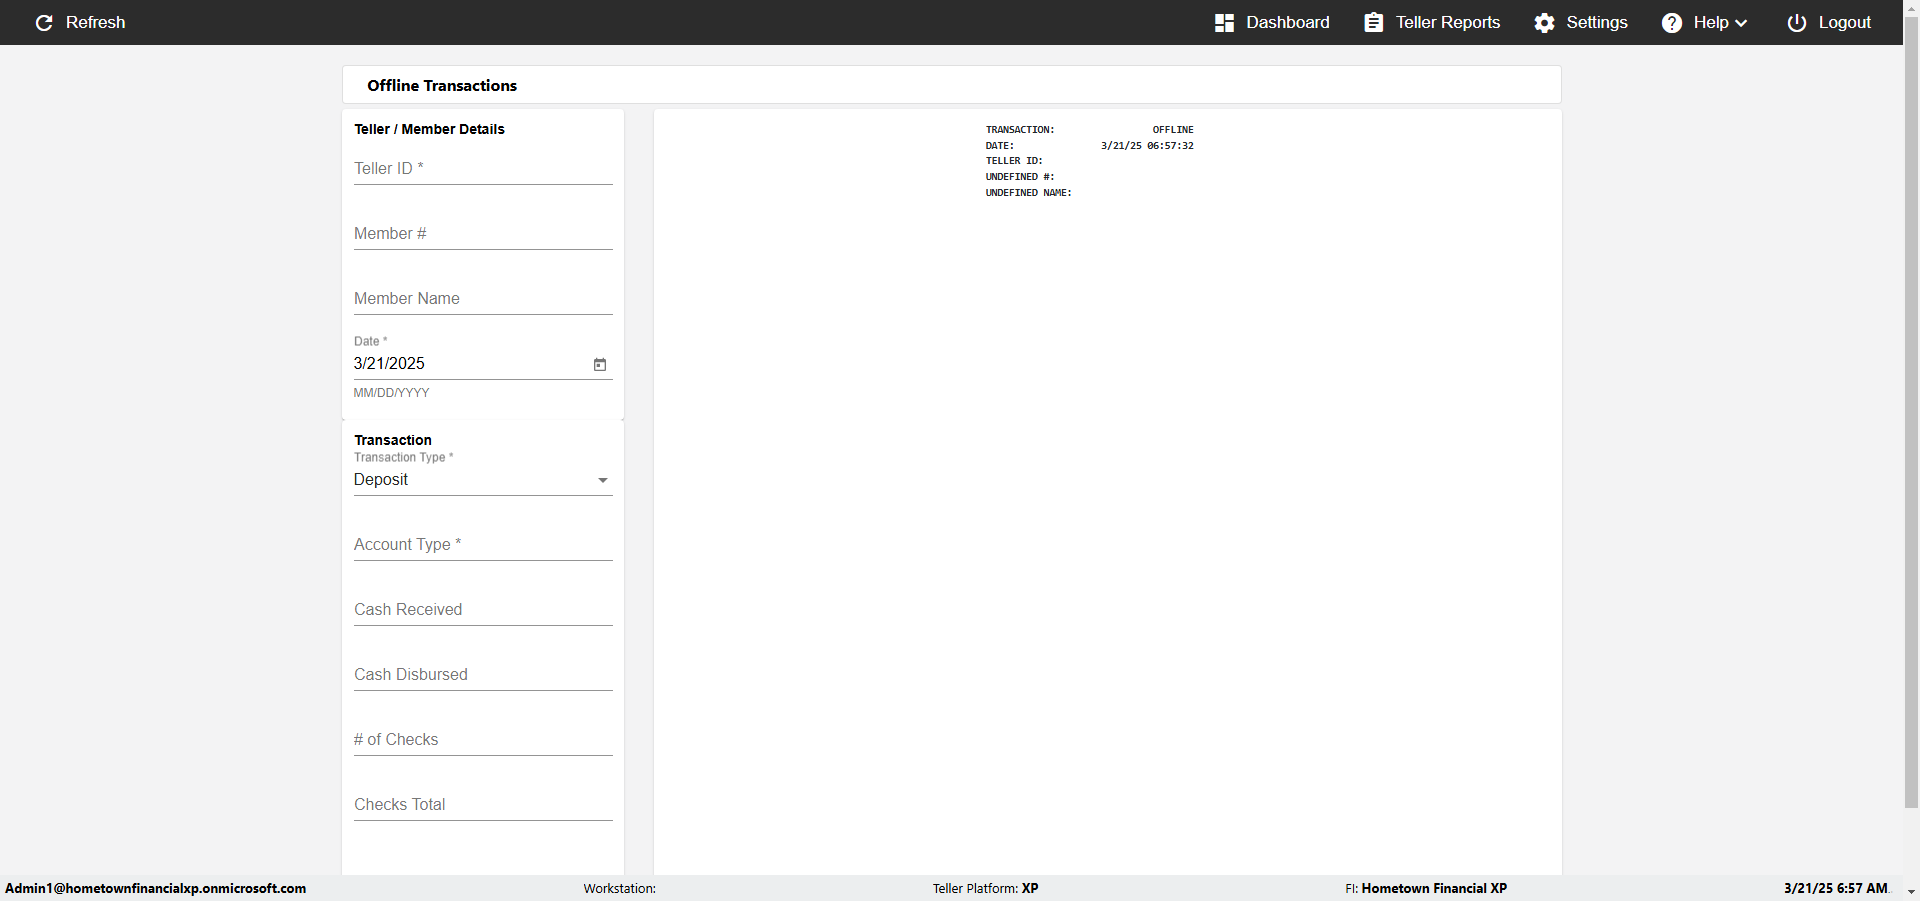Select the Deposit transaction type combo box

tap(483, 480)
